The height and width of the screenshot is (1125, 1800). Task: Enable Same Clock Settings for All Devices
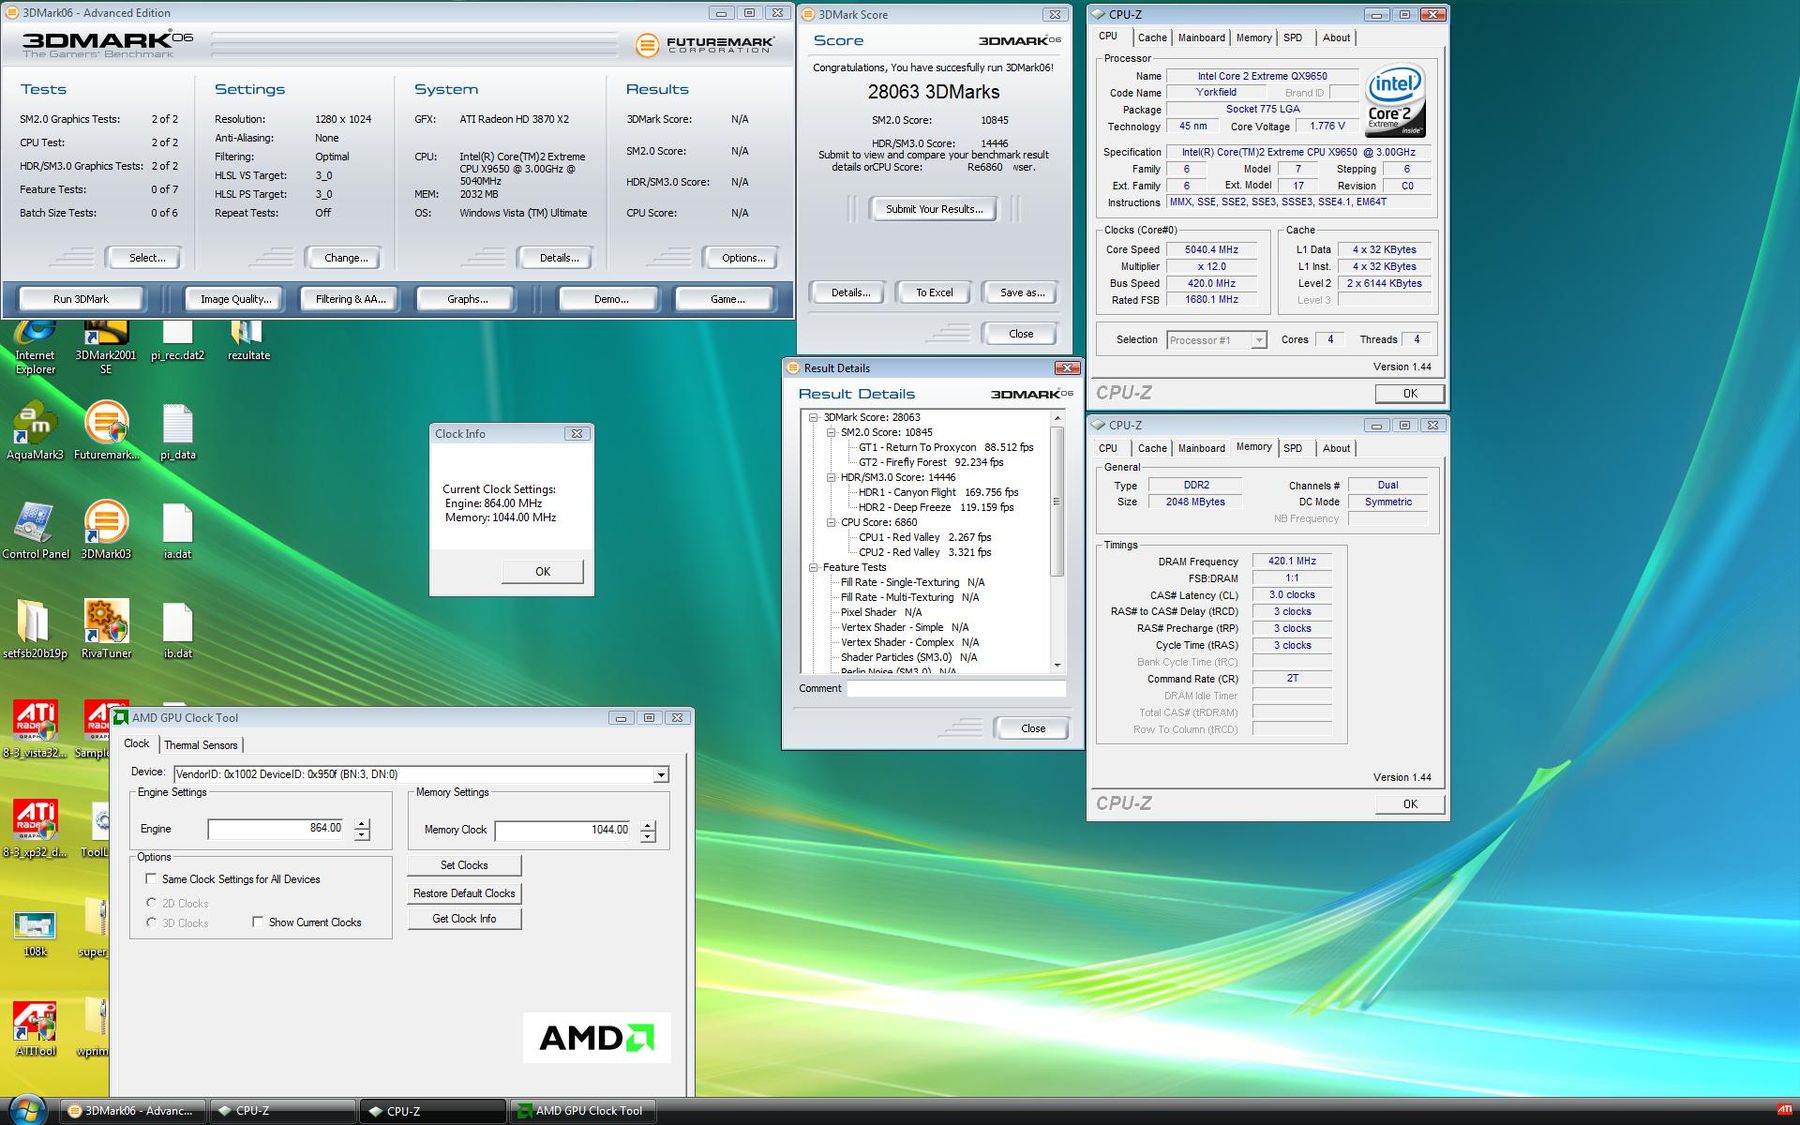pyautogui.click(x=151, y=879)
